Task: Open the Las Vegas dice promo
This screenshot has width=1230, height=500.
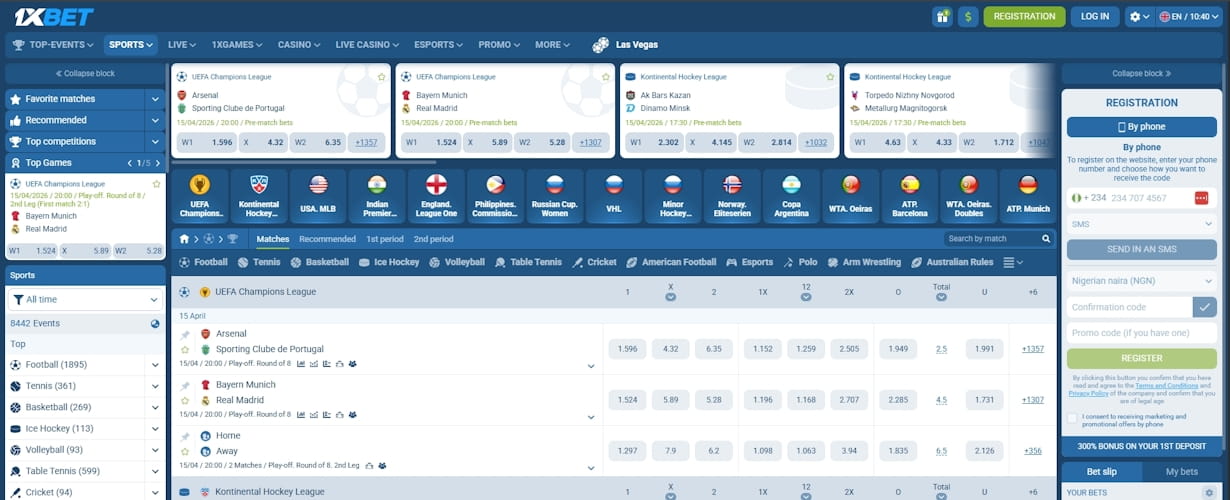Action: point(625,45)
